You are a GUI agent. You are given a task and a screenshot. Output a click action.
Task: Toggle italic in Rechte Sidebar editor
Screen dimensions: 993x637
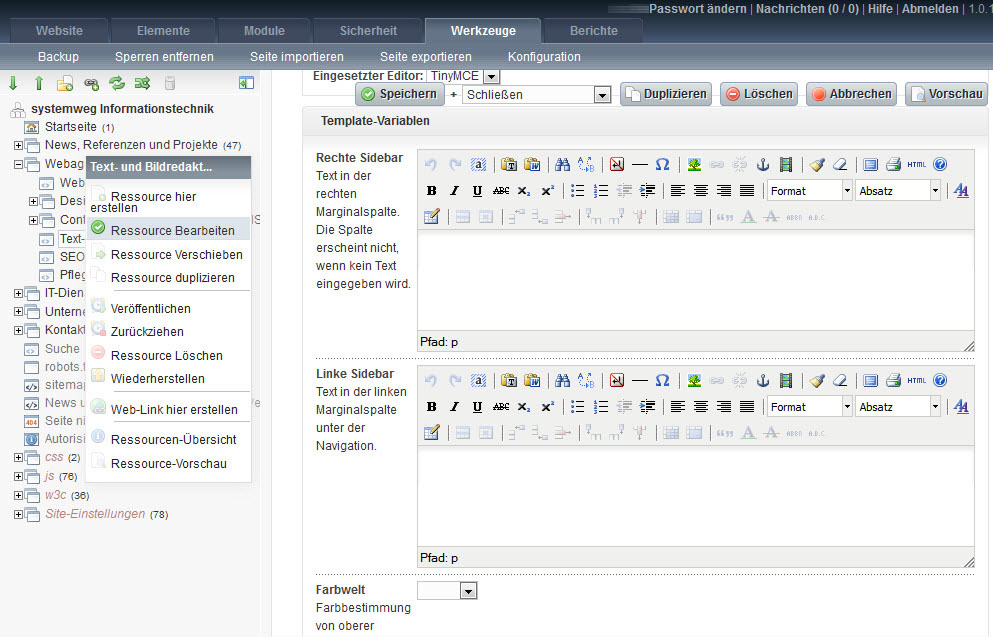(454, 191)
